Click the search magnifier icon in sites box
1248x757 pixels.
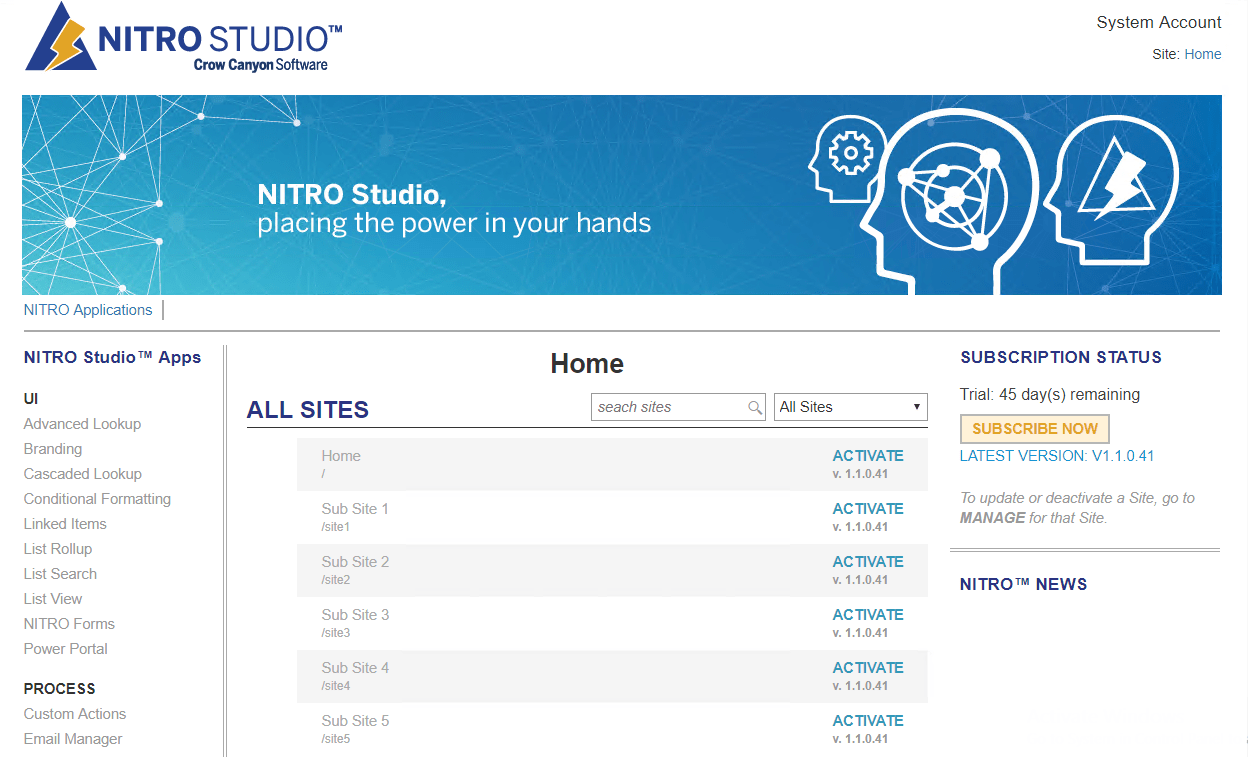click(755, 408)
